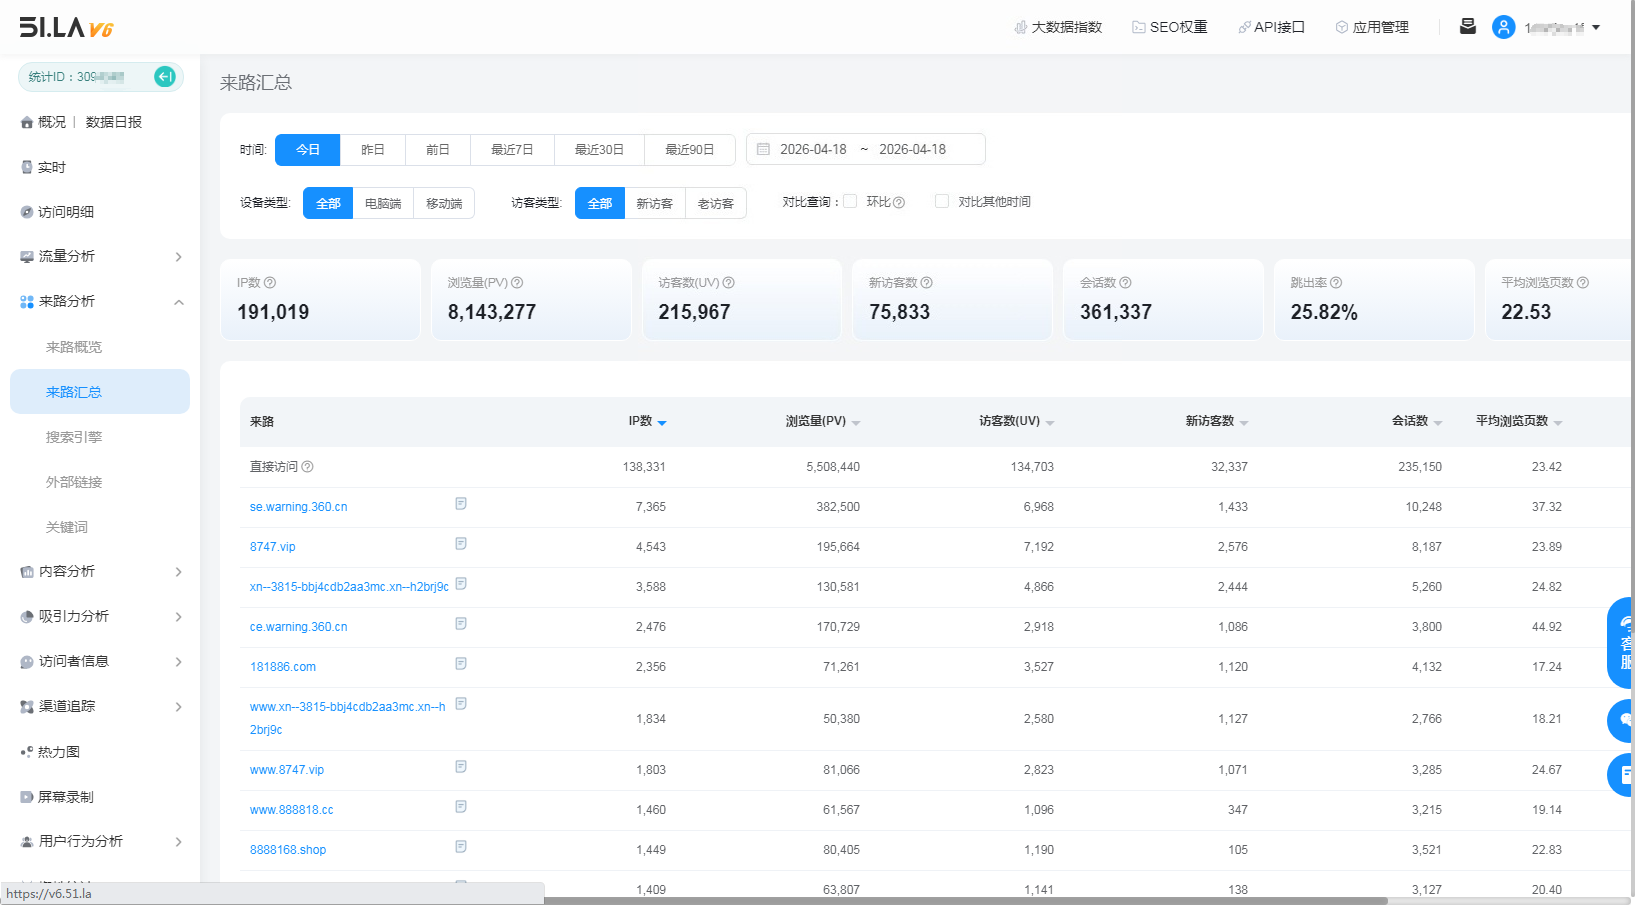The width and height of the screenshot is (1635, 905).
Task: Enable the 环比 comparison checkbox
Action: [850, 201]
